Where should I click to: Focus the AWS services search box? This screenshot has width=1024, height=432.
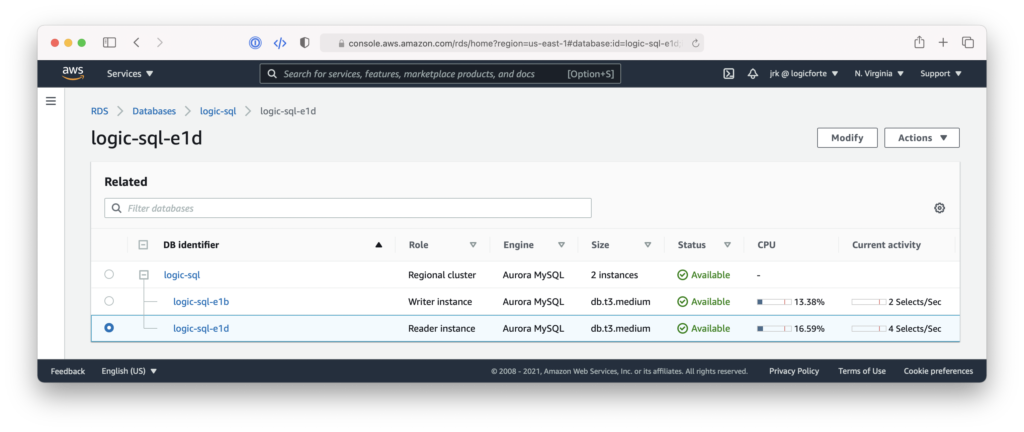tap(440, 74)
